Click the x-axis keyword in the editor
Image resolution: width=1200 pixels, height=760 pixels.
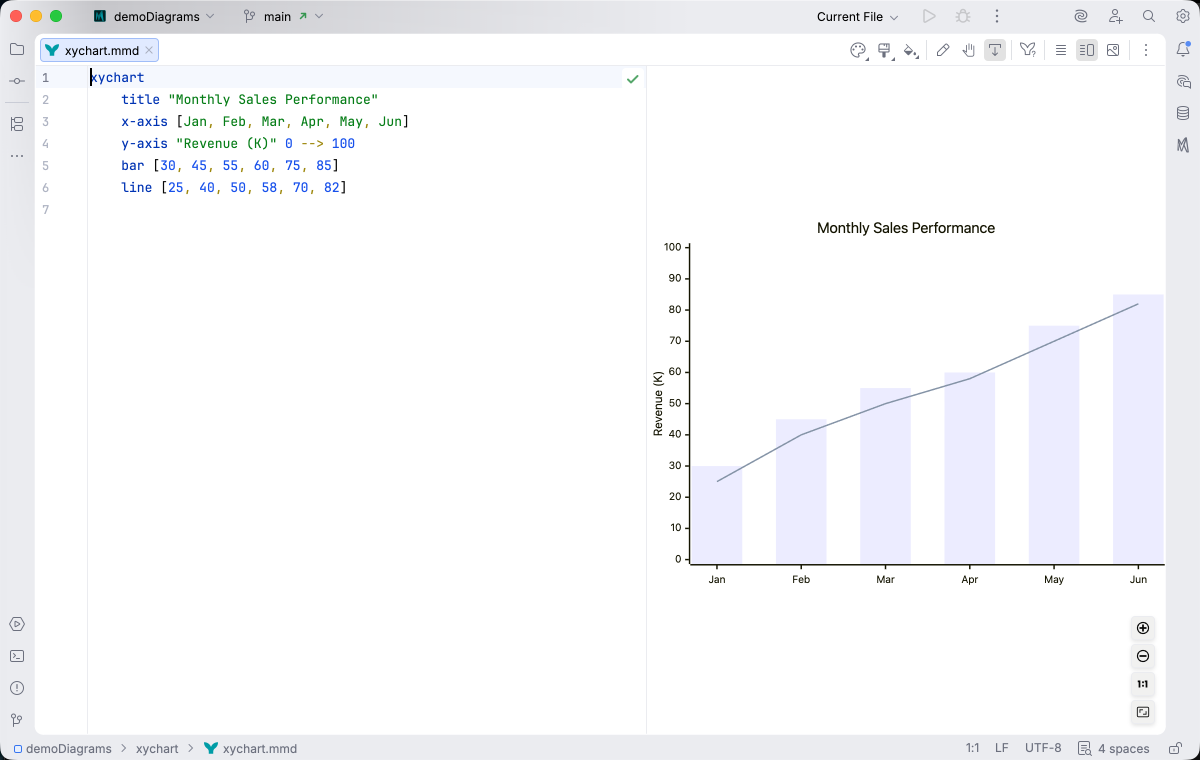[144, 121]
